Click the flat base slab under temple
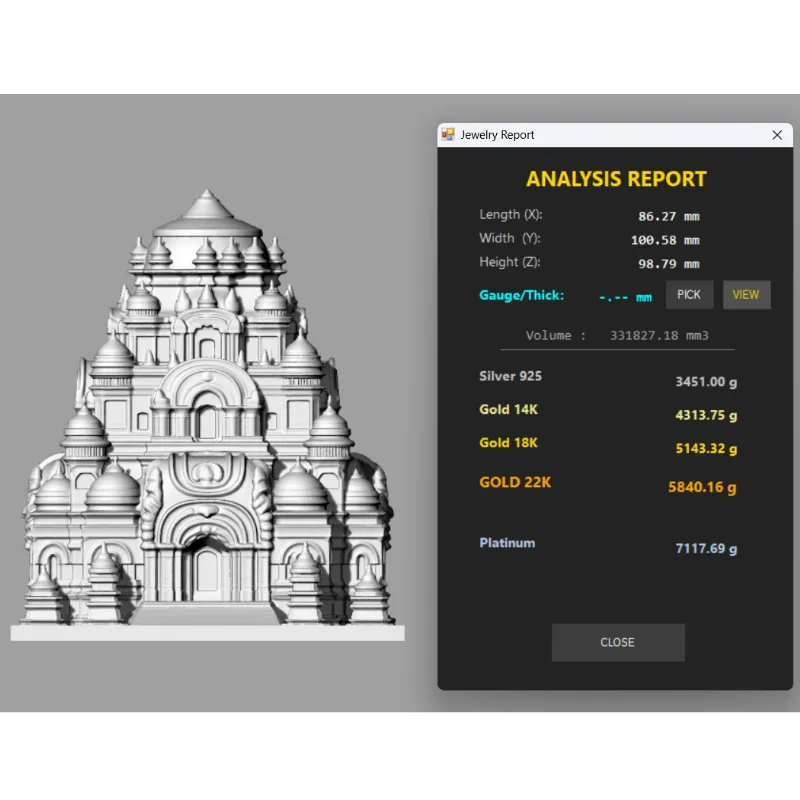This screenshot has width=800, height=800. [207, 632]
